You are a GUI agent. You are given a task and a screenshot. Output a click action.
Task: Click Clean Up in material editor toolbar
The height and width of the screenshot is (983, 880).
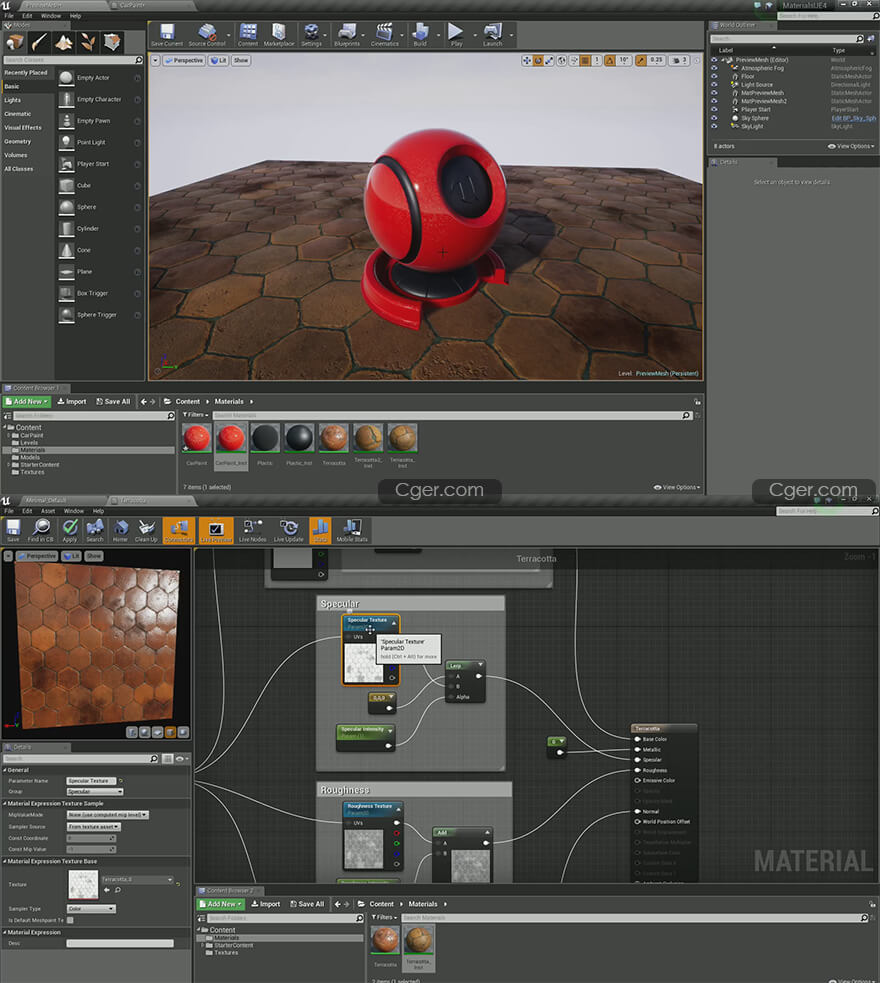coord(146,530)
